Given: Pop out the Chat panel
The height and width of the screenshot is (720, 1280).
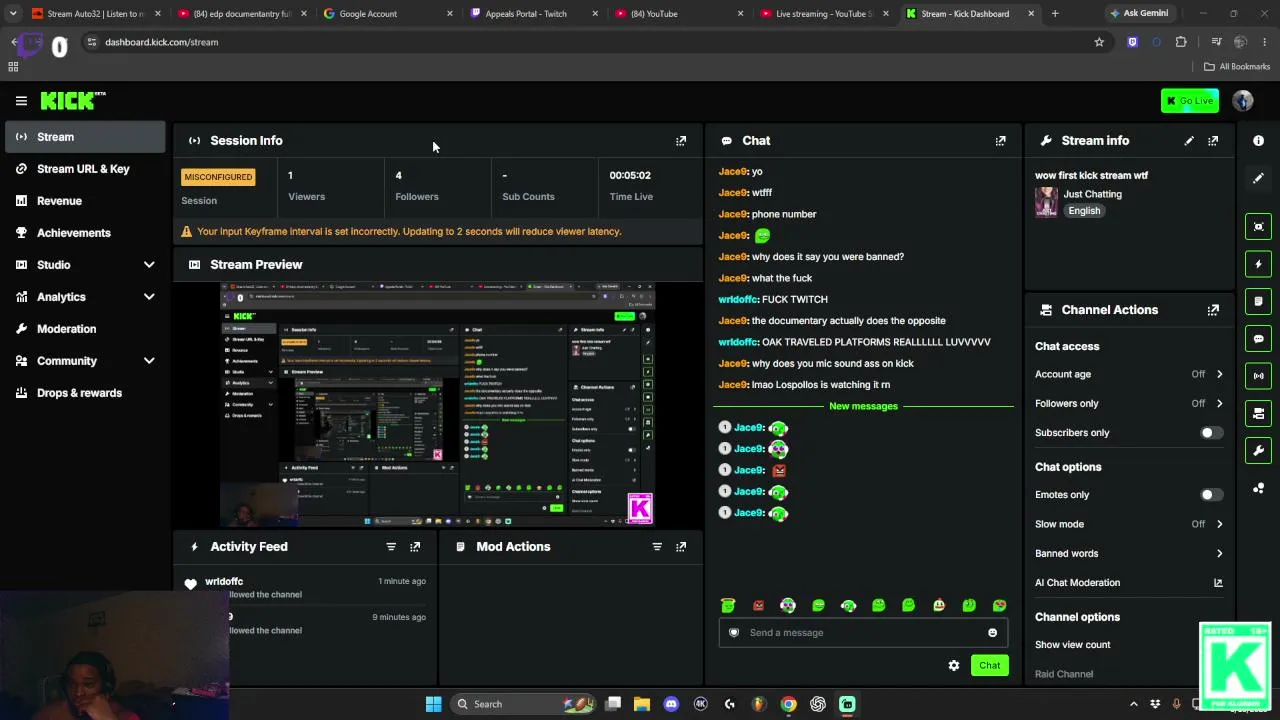Looking at the screenshot, I should [x=1000, y=141].
